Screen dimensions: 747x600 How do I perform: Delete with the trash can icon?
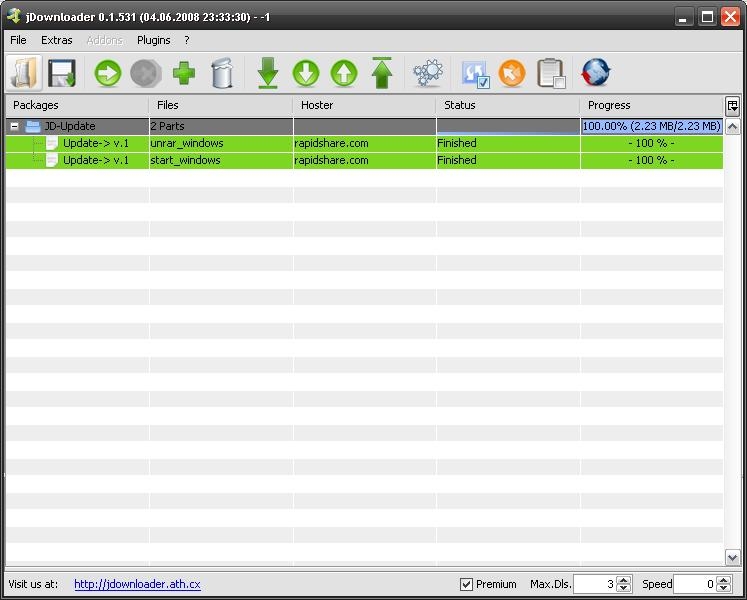[222, 73]
